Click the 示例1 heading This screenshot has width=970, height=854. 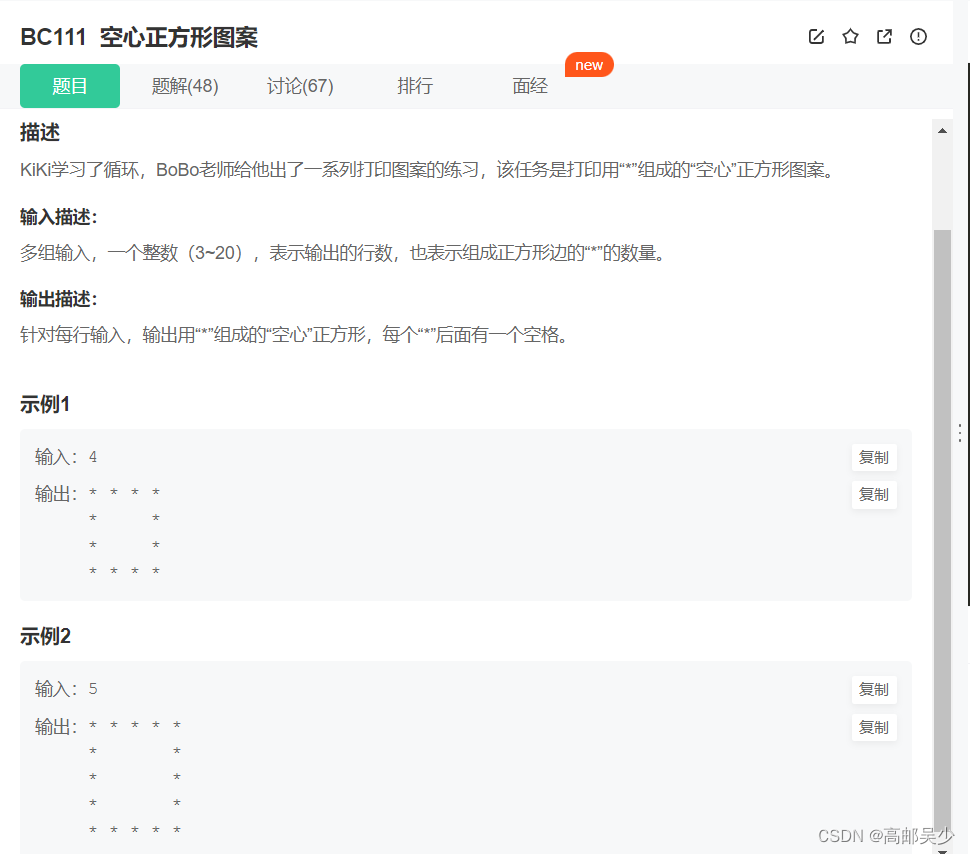pyautogui.click(x=45, y=404)
